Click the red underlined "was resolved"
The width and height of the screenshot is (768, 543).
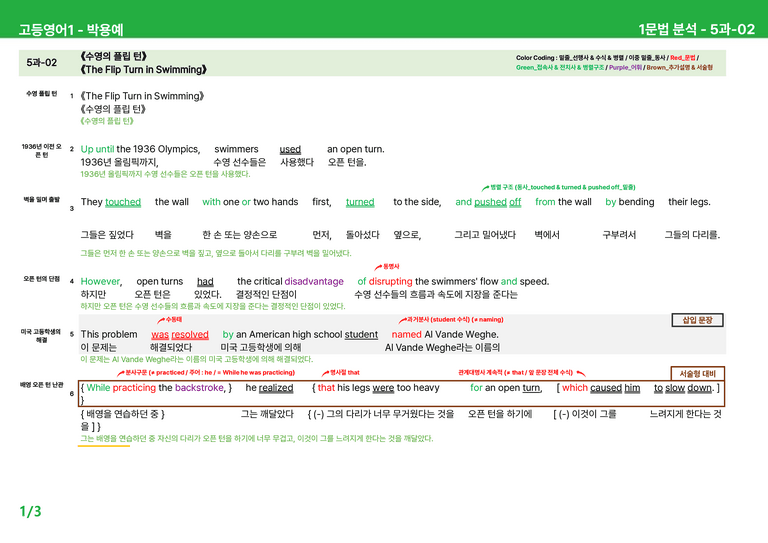[180, 334]
